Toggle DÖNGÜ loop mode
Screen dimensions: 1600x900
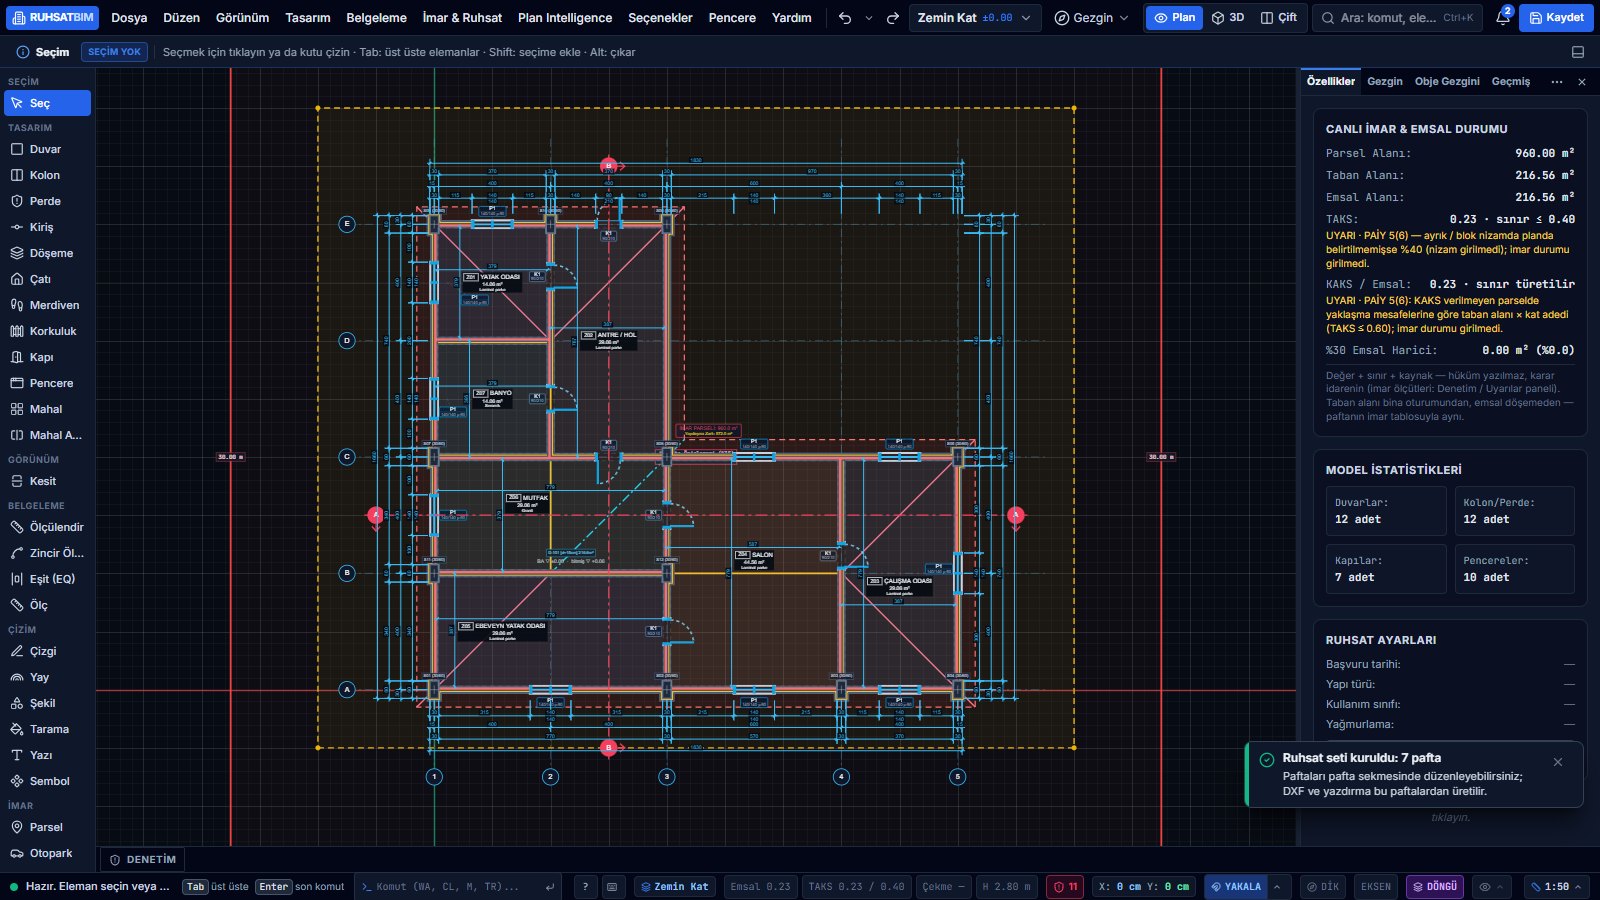[x=1435, y=887]
